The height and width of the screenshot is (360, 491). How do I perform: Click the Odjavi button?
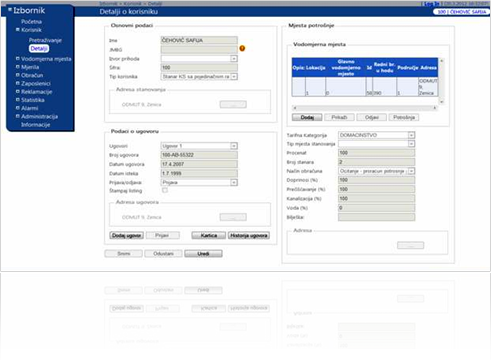[x=372, y=117]
